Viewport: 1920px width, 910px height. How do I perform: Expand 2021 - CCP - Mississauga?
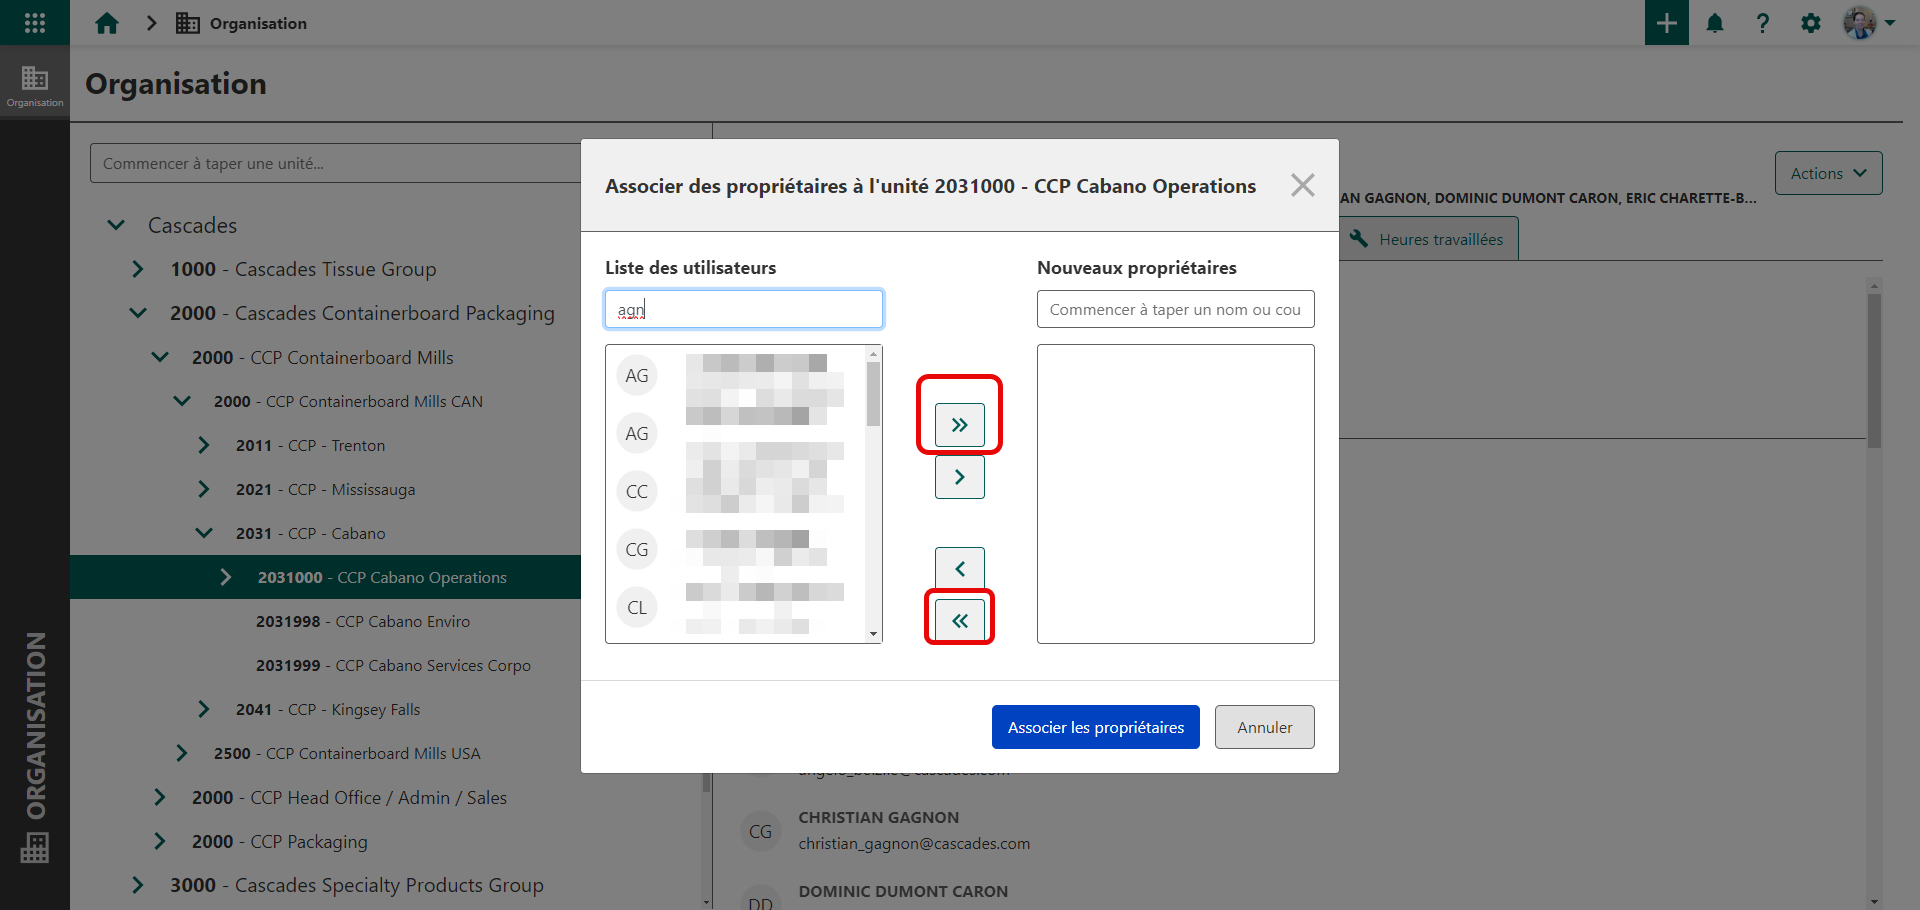pos(204,489)
